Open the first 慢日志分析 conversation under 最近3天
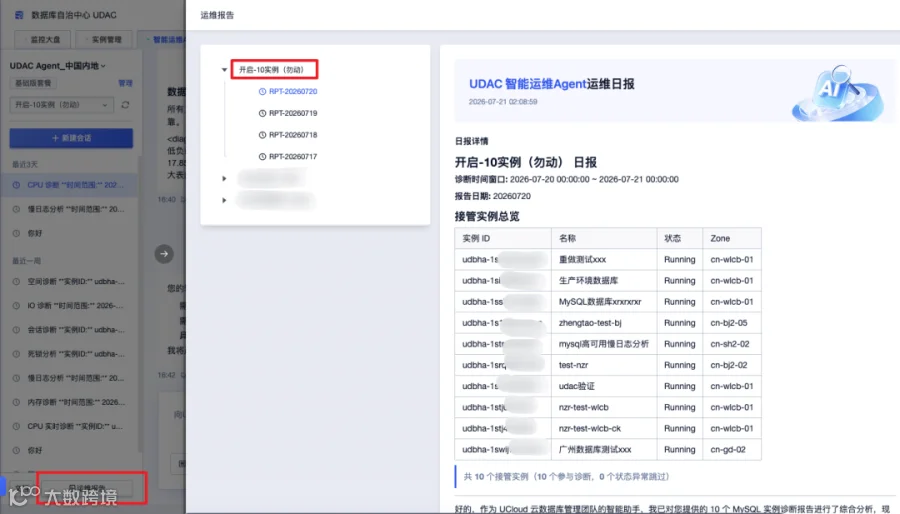The image size is (900, 514). click(71, 209)
